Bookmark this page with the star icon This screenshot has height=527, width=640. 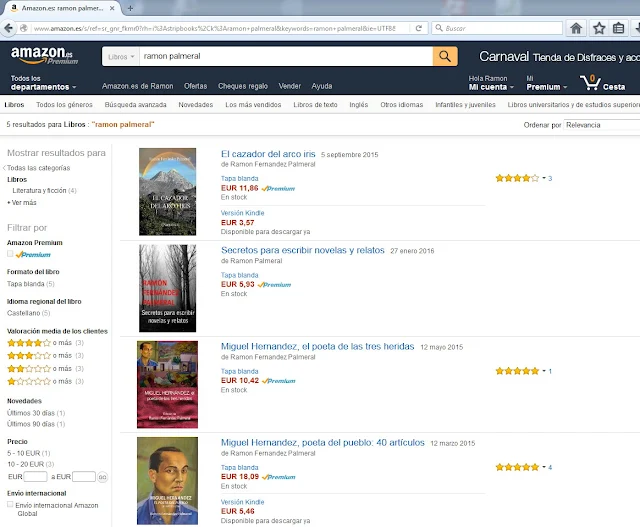599,28
